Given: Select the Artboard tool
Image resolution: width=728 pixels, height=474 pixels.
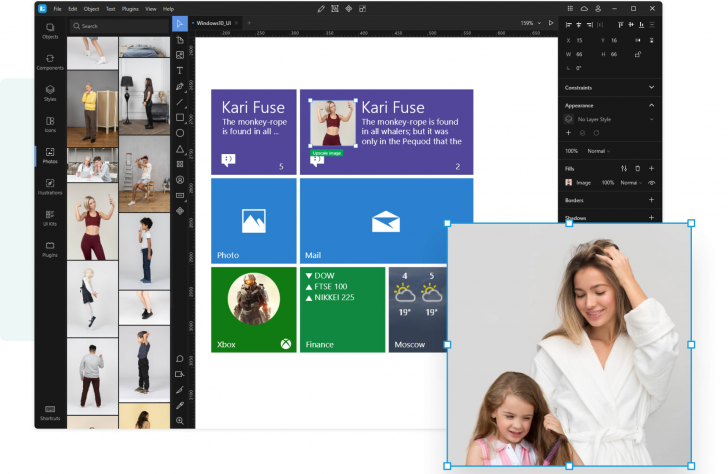Looking at the screenshot, I should tap(180, 40).
